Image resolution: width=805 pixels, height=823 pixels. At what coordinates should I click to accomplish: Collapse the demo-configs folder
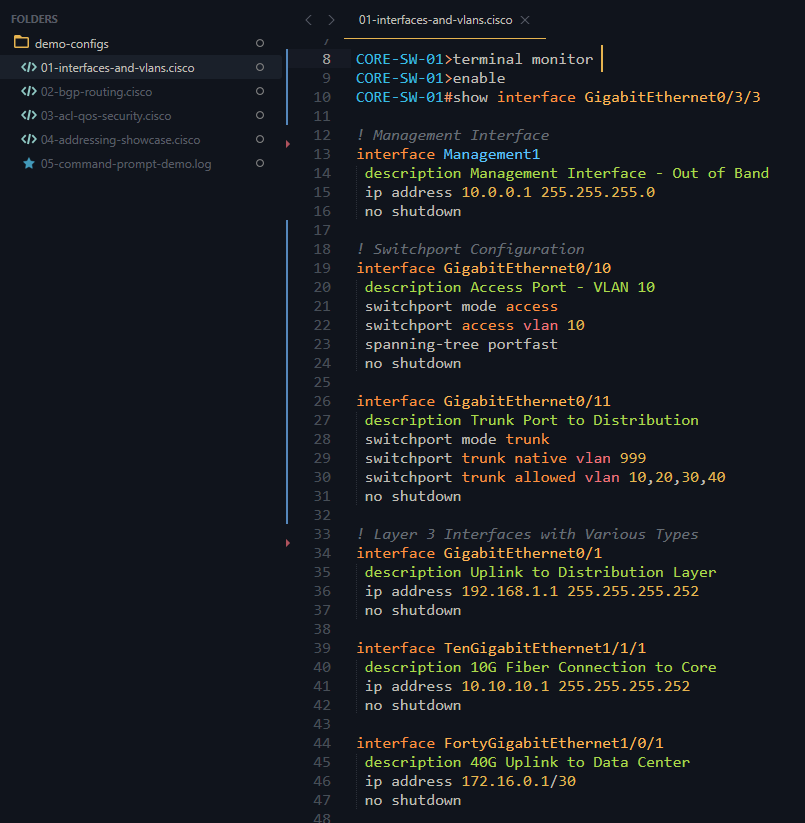71,44
